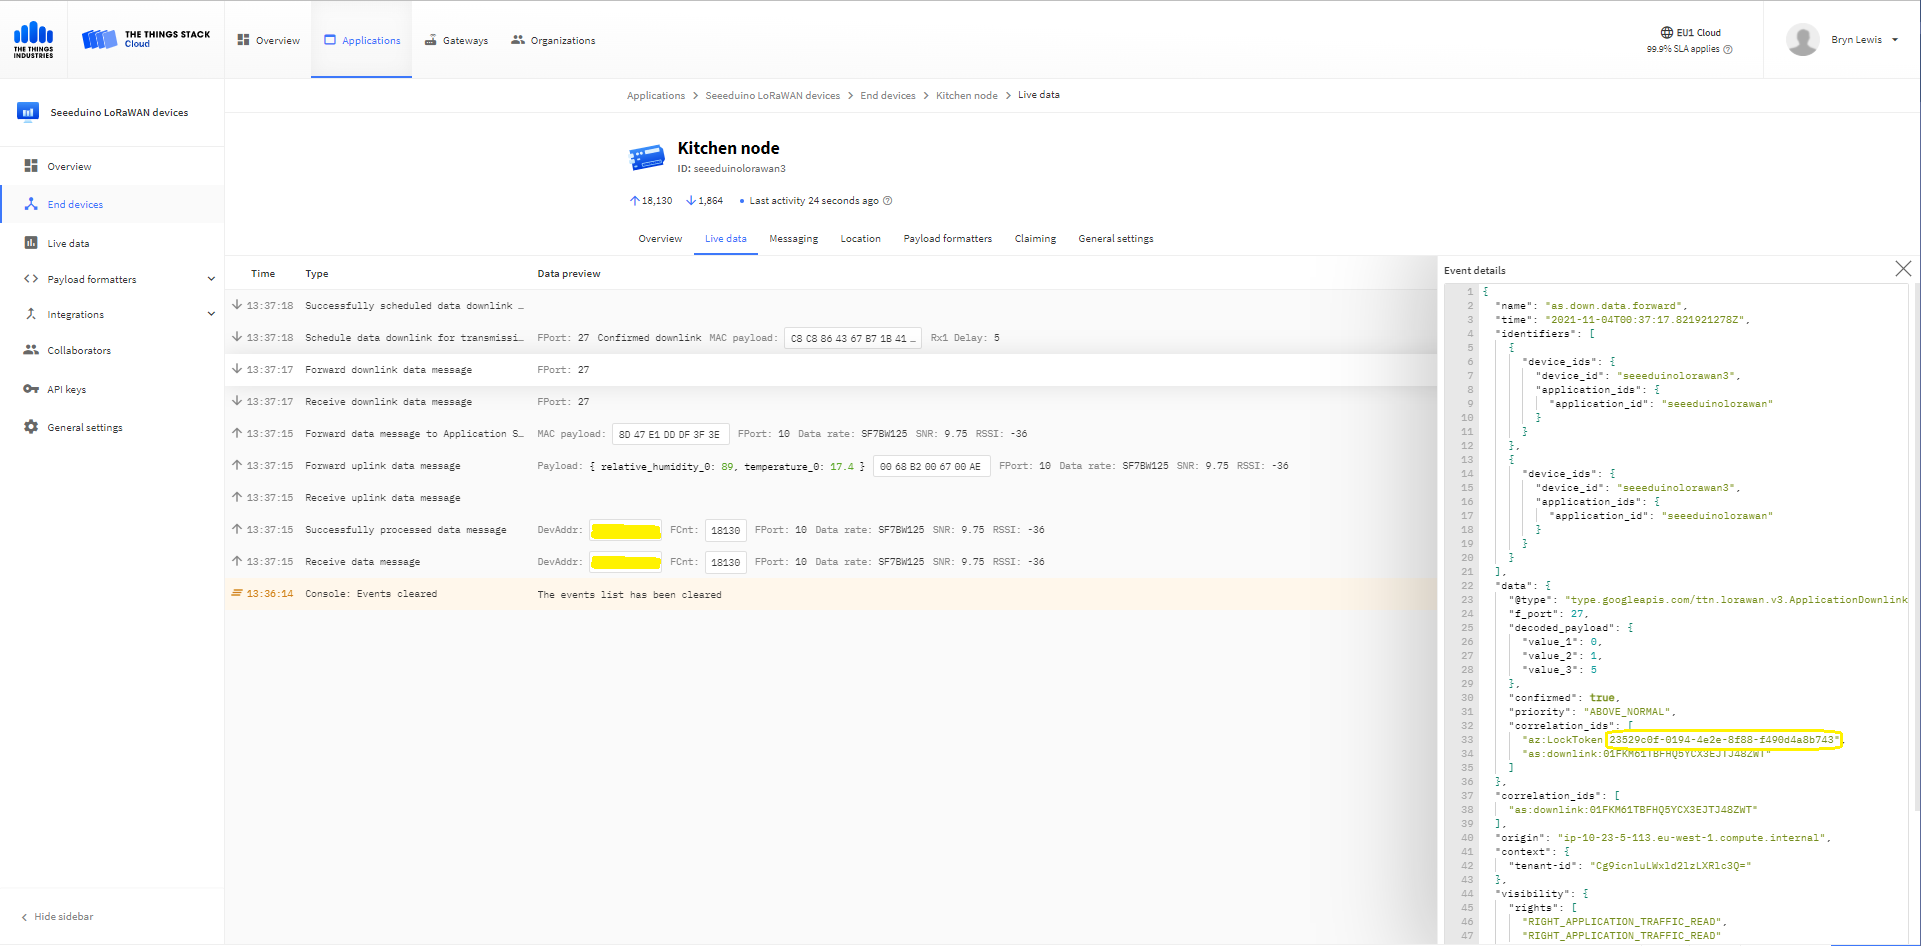Screen dimensions: 1921x946
Task: Switch to the Messaging tab
Action: [793, 239]
